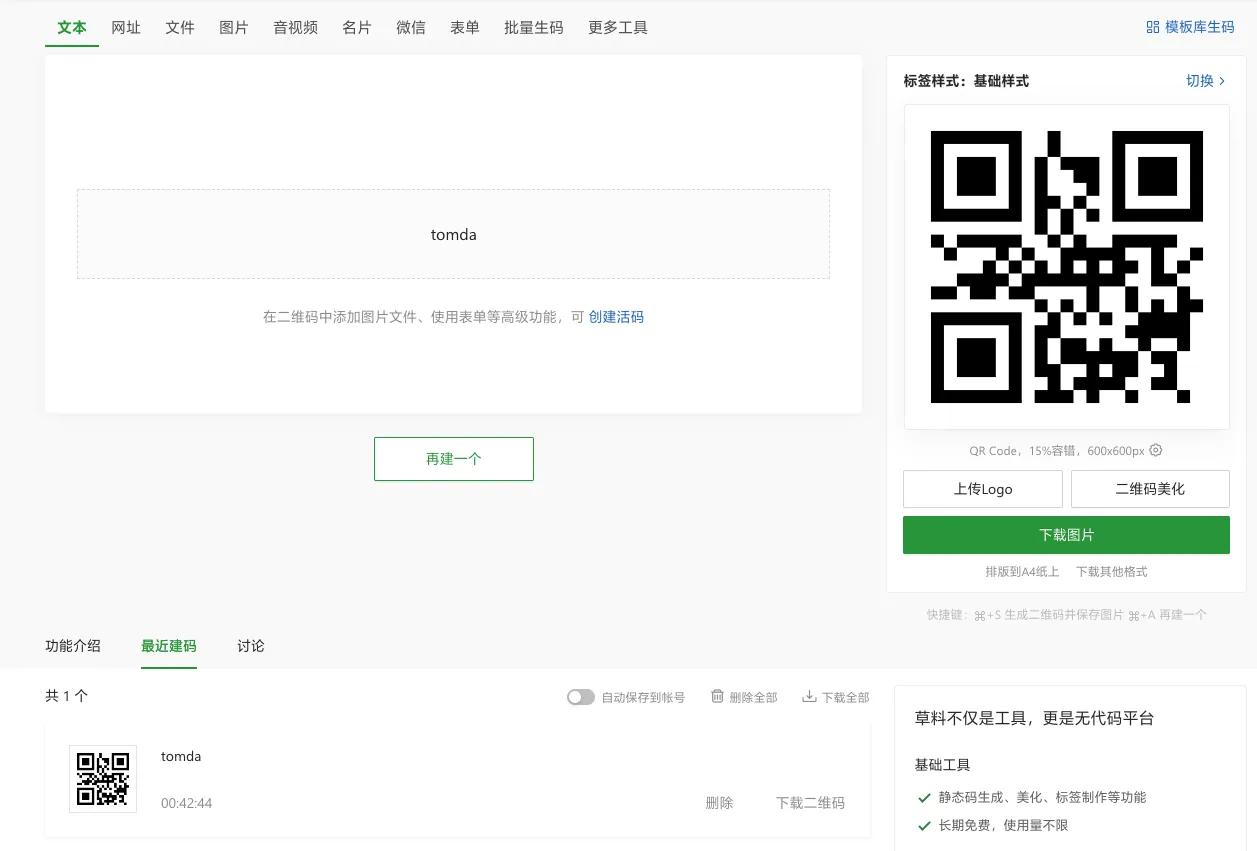
Task: Open the 文件 tab
Action: [x=180, y=27]
